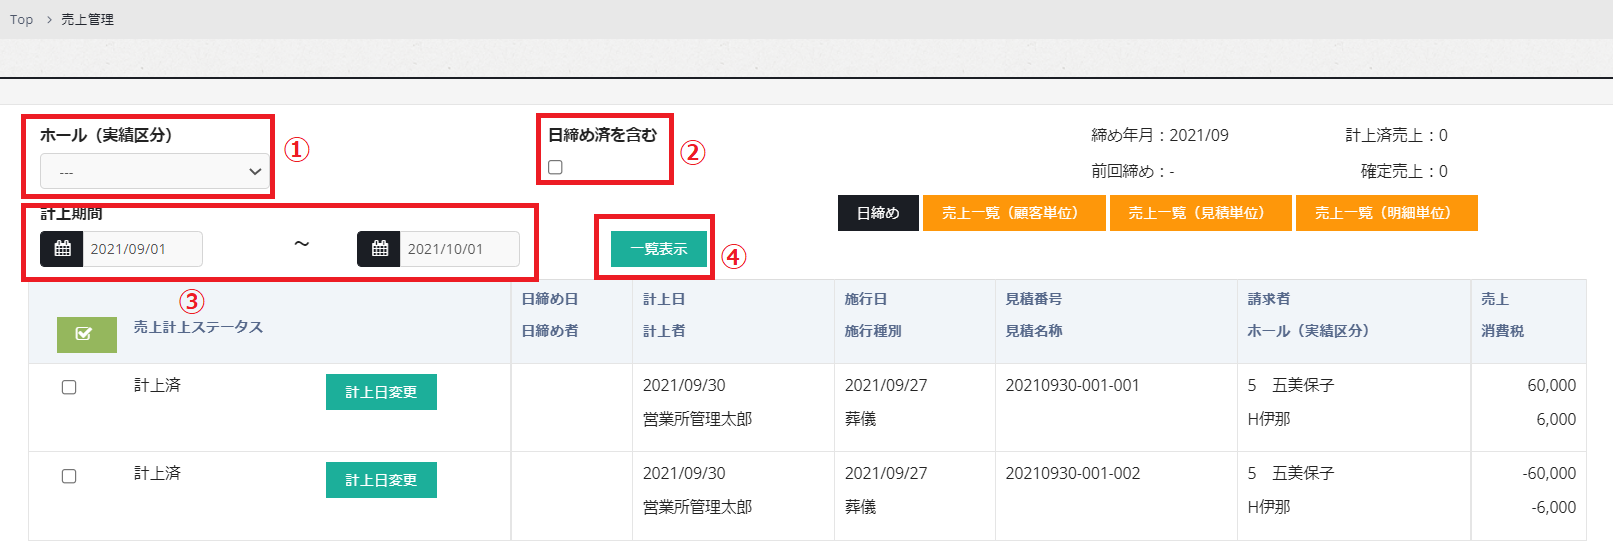Enable the 日締め済を含む checkbox
Screen dimensions: 1613x555
click(555, 167)
